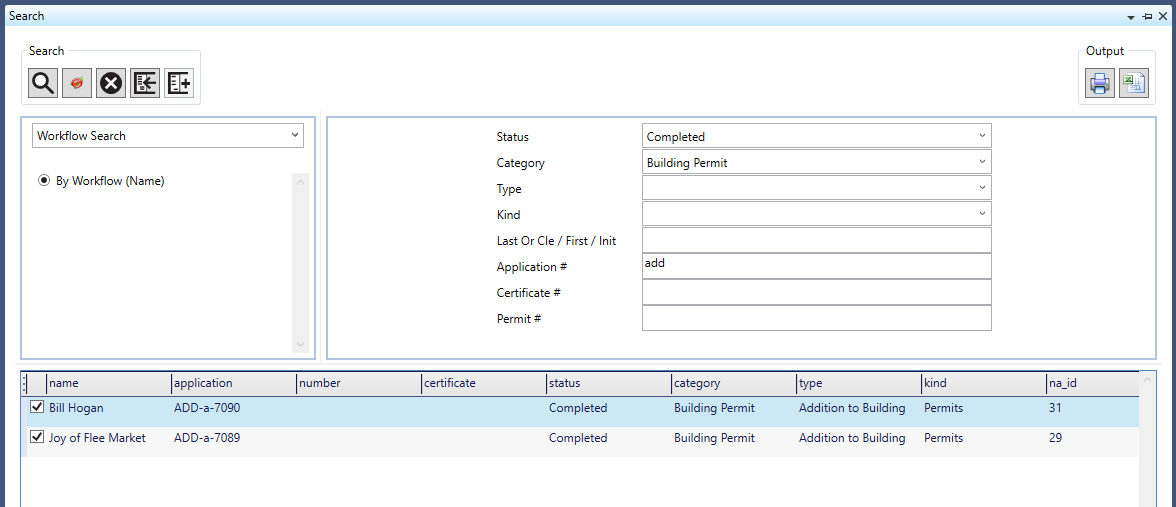This screenshot has height=507, width=1176.
Task: Open the Search panel window options arrow
Action: 1131,17
